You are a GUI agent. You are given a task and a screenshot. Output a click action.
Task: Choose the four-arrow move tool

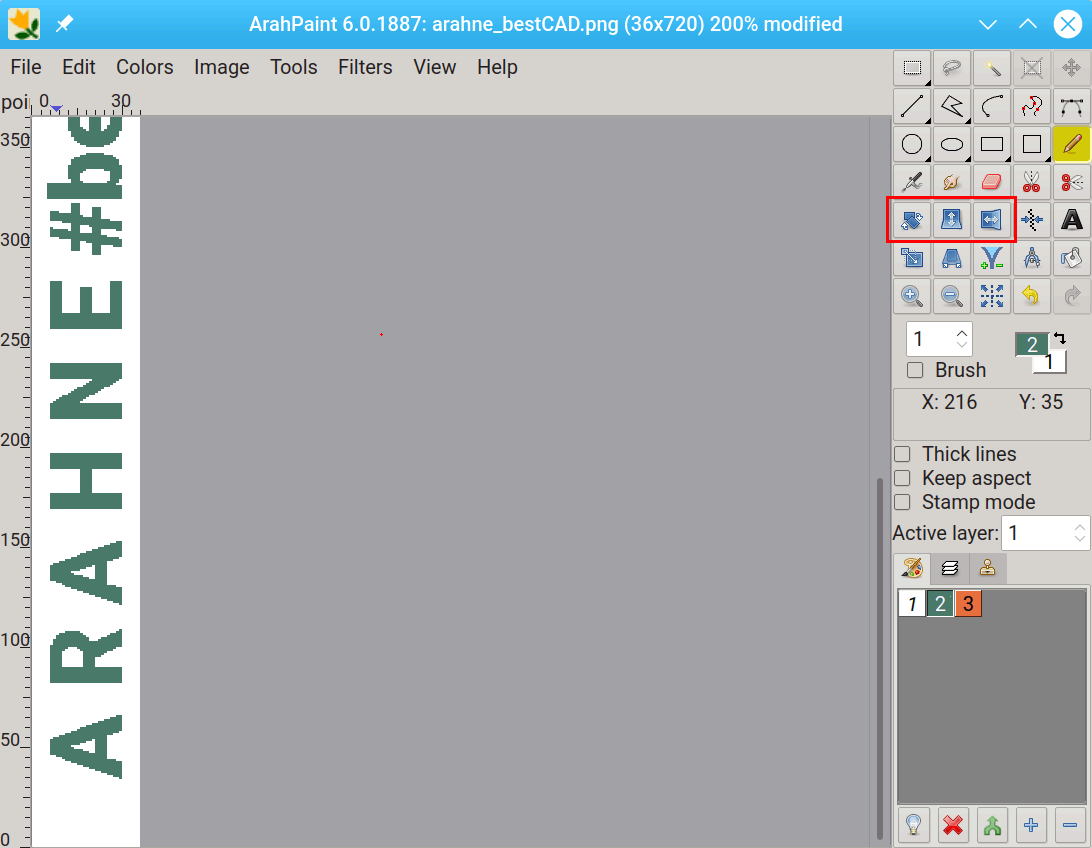coord(1071,68)
